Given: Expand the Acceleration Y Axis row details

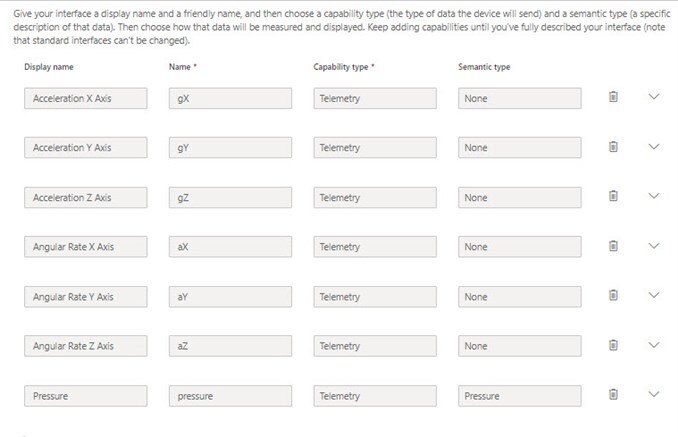Looking at the screenshot, I should point(654,147).
